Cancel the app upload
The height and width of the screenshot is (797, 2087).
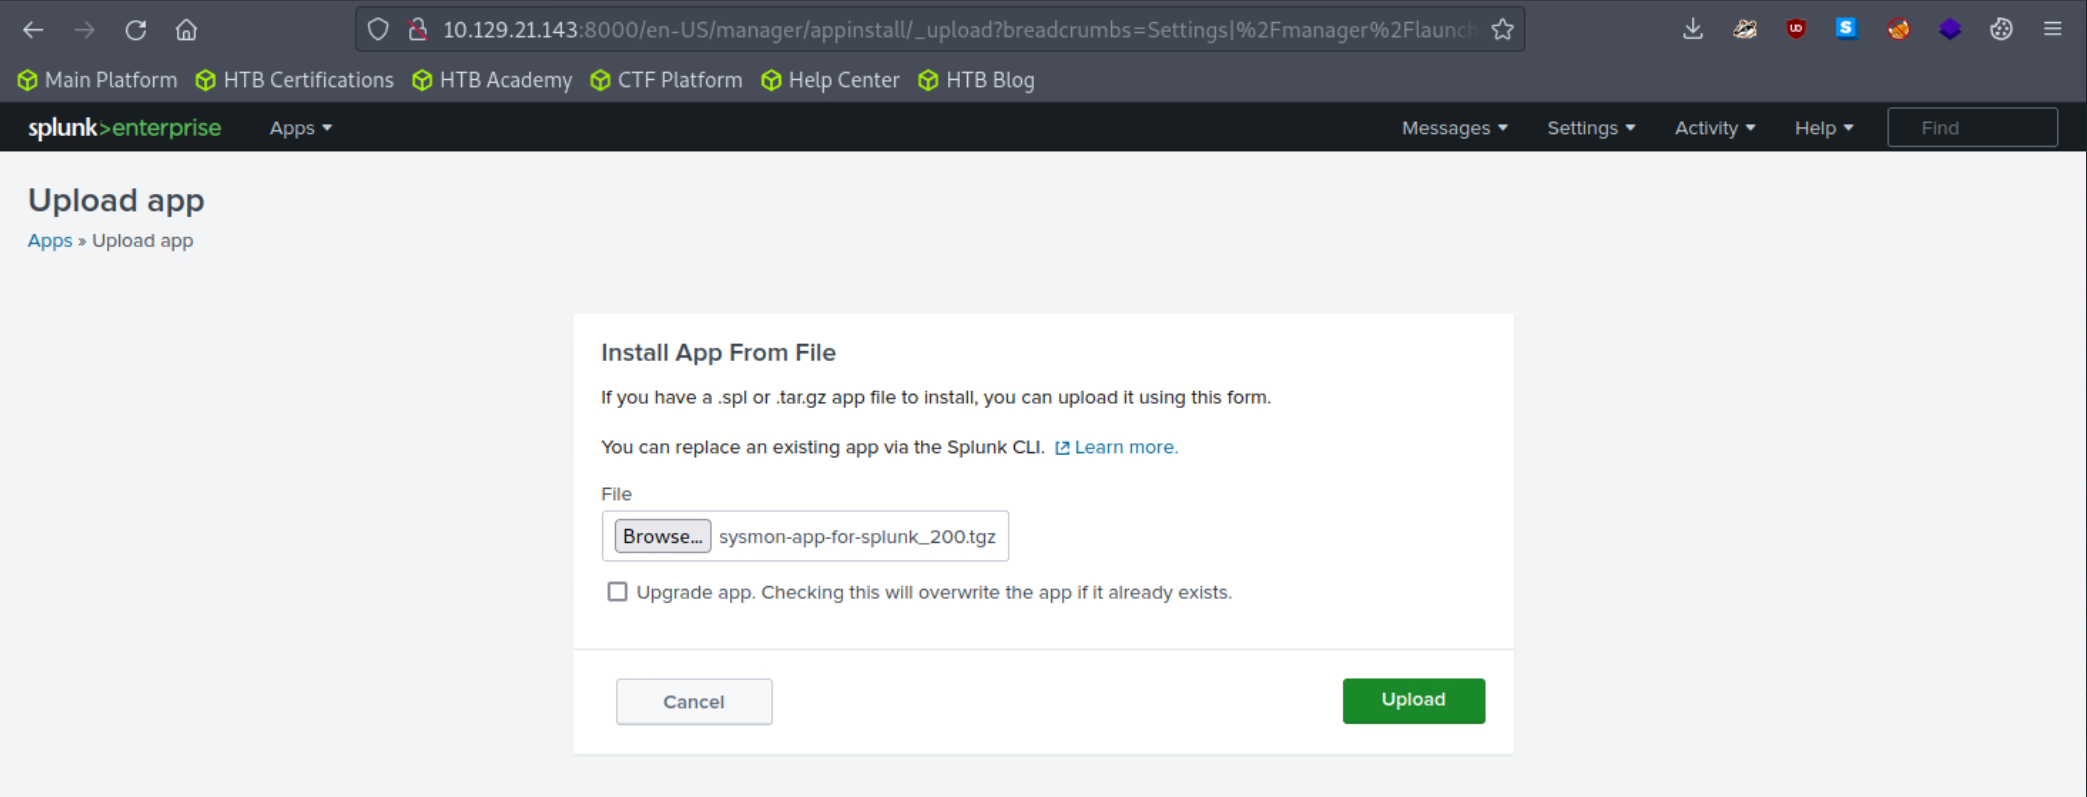point(694,702)
